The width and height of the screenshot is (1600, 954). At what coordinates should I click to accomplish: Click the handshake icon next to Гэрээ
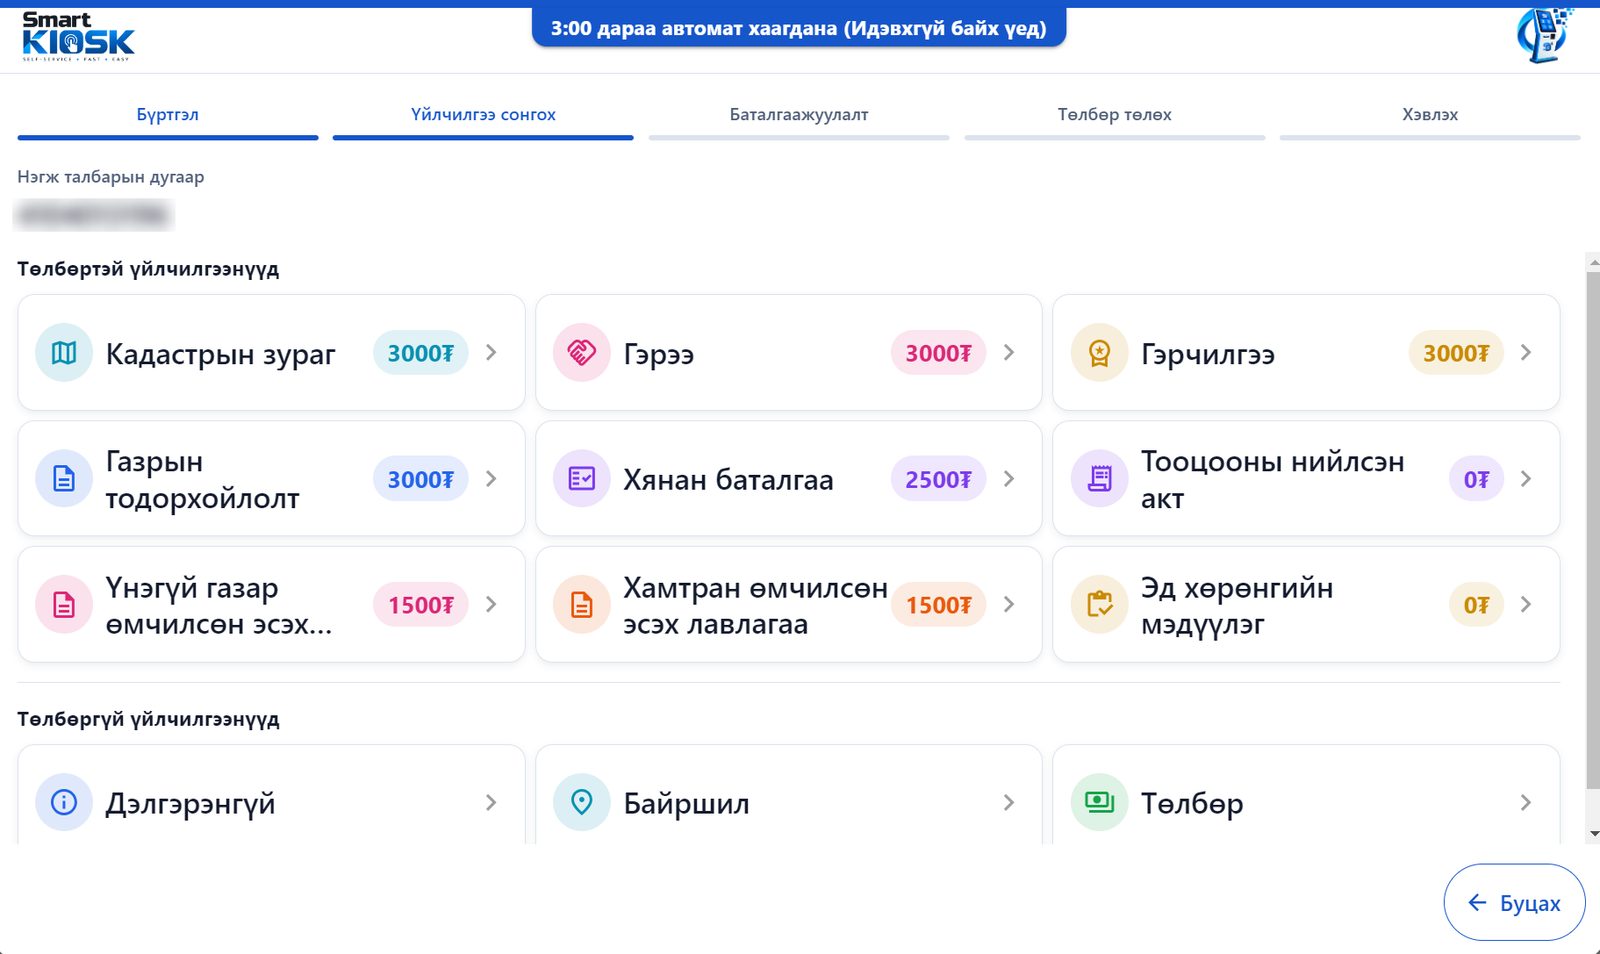click(582, 353)
